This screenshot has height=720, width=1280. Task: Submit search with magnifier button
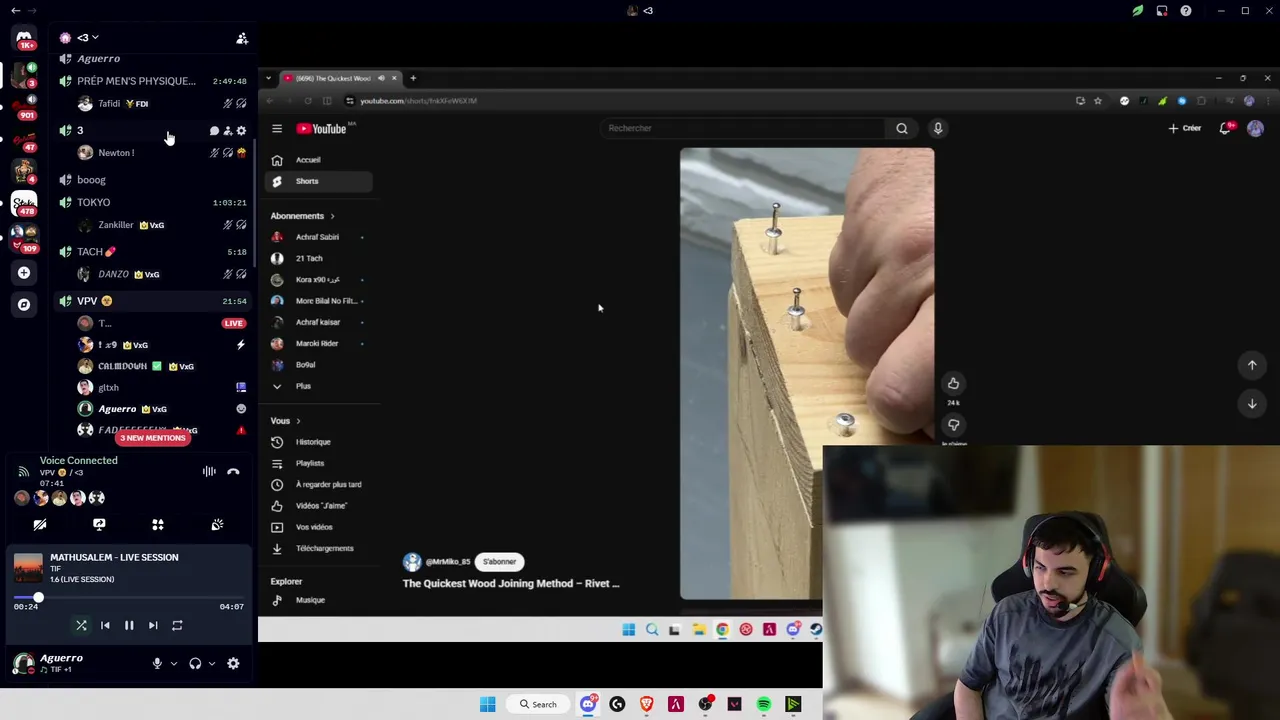pyautogui.click(x=902, y=128)
